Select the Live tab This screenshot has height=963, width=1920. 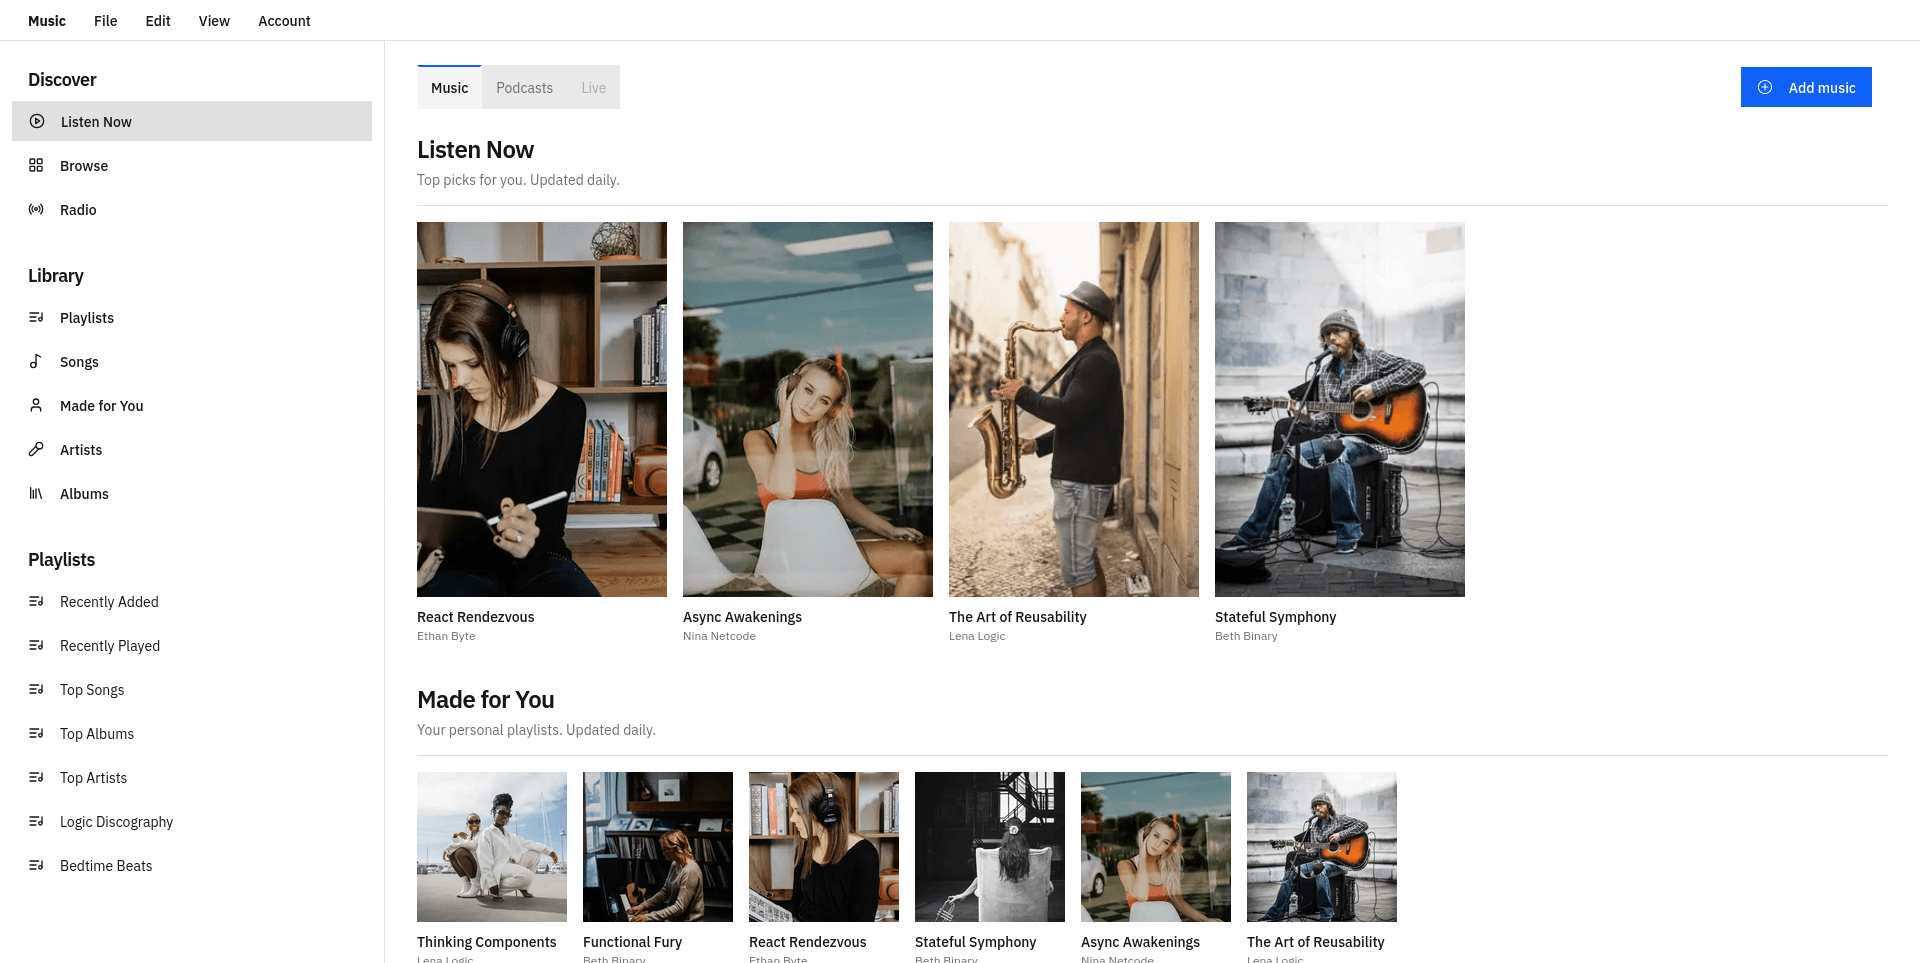pyautogui.click(x=593, y=87)
